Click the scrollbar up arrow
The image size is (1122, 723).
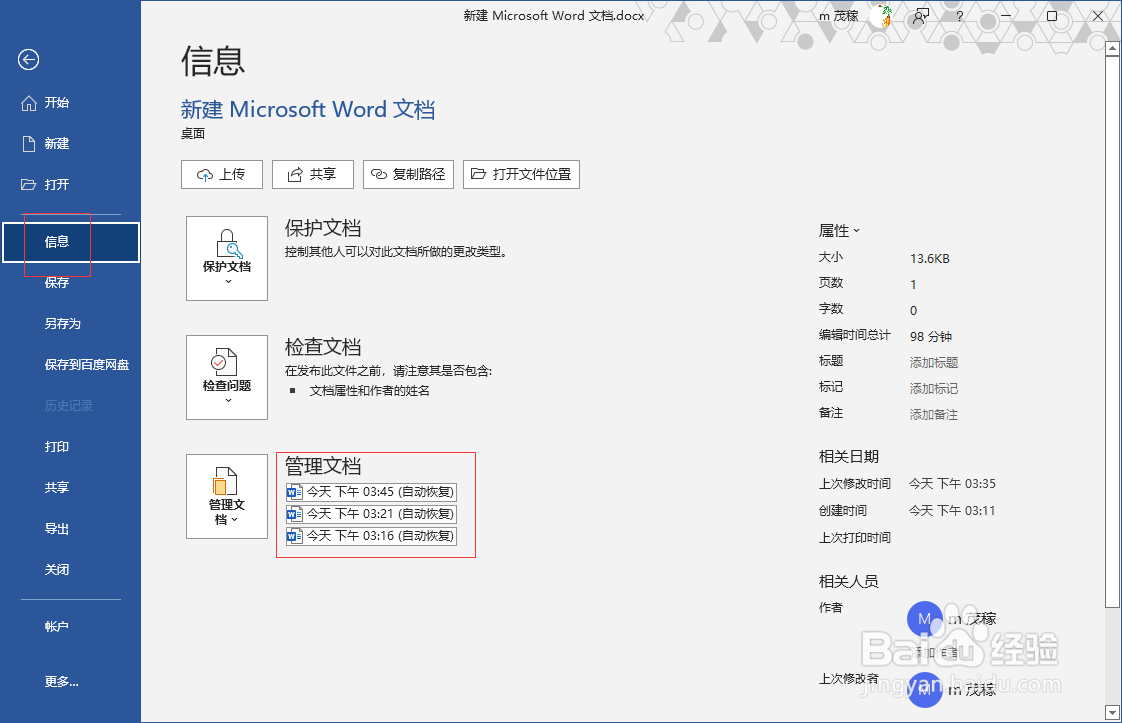pos(1112,49)
